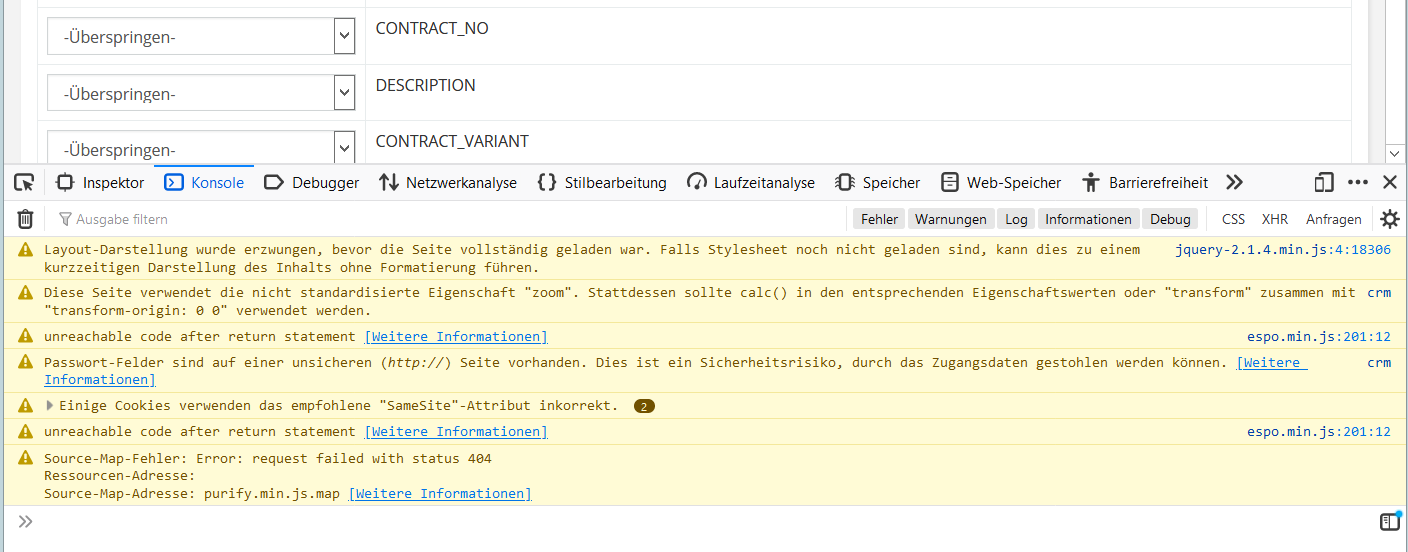The width and height of the screenshot is (1408, 552).
Task: Open jquery-2.1.4.min.js:4:18306 source link
Action: (x=1282, y=250)
